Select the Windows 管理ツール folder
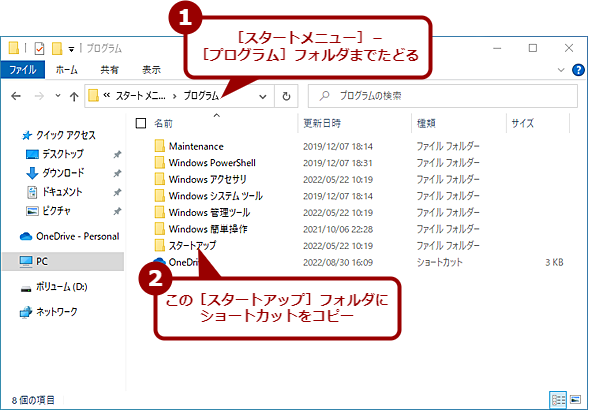 click(x=209, y=212)
